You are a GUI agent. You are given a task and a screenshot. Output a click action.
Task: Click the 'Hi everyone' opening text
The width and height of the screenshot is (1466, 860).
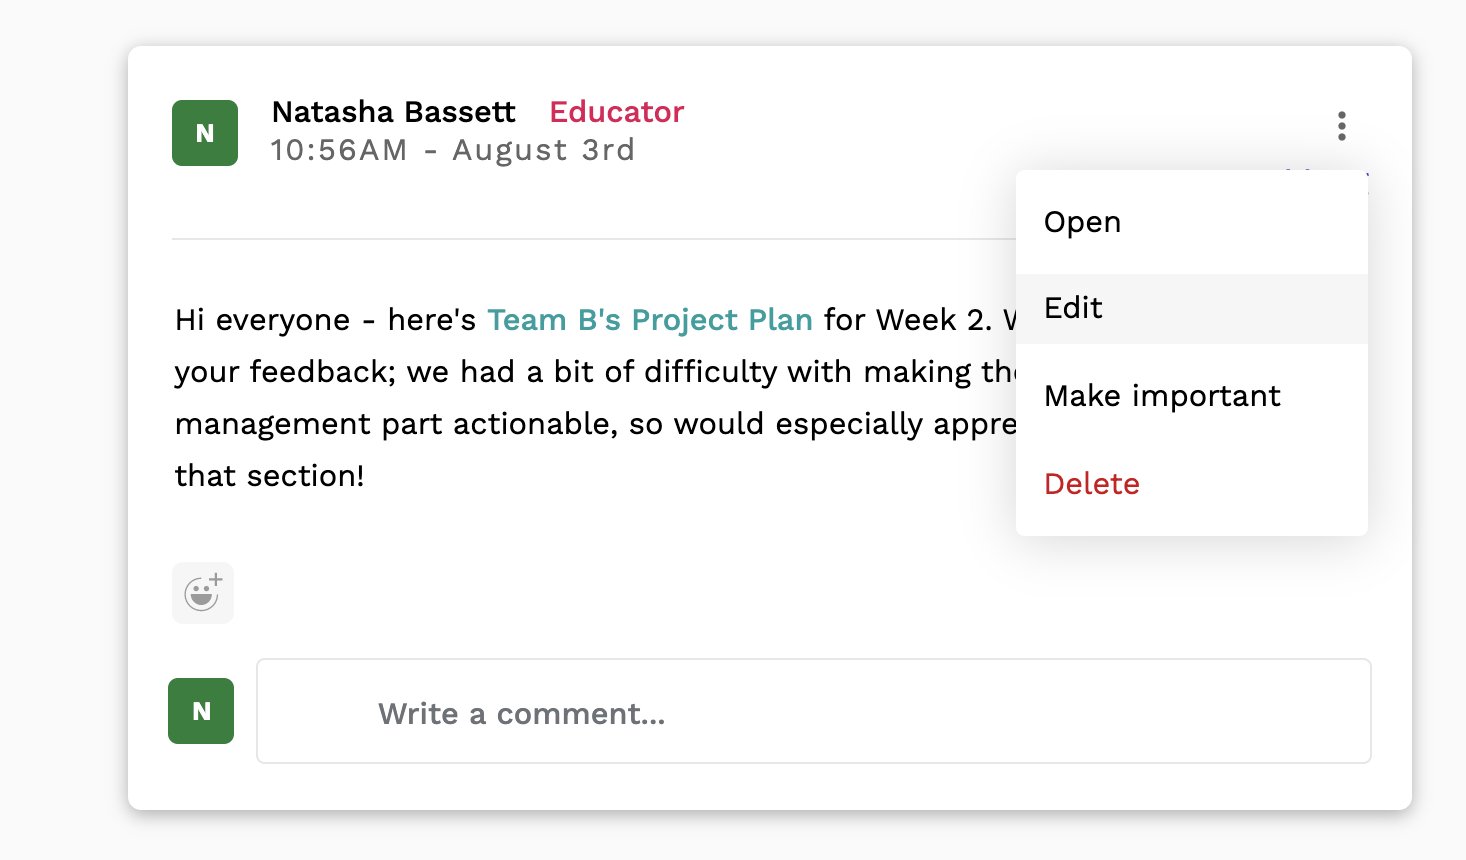[x=263, y=320]
